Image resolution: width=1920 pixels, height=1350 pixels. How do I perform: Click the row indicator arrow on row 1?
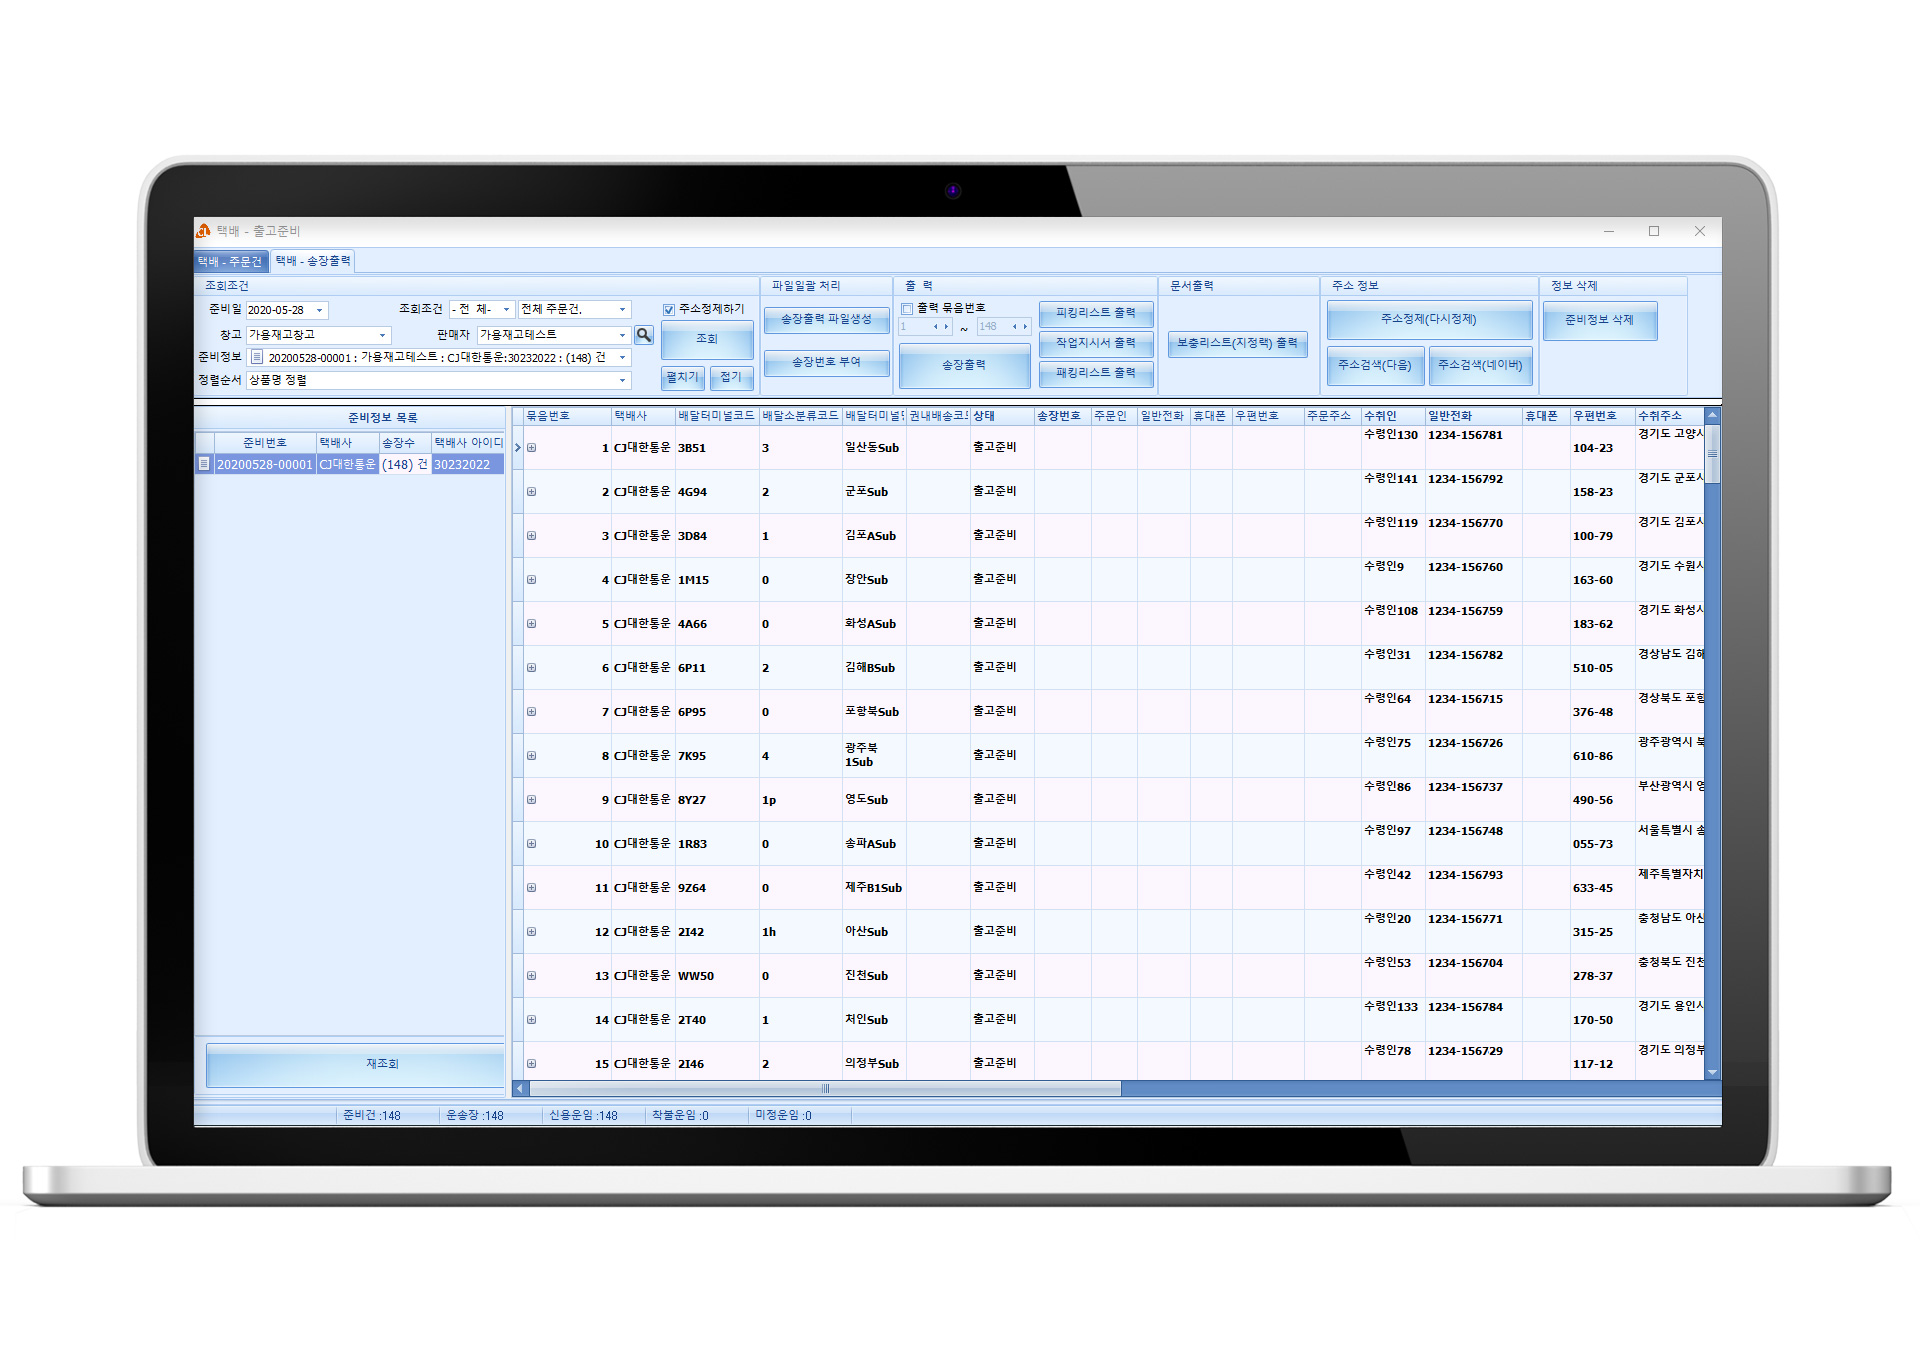click(518, 448)
